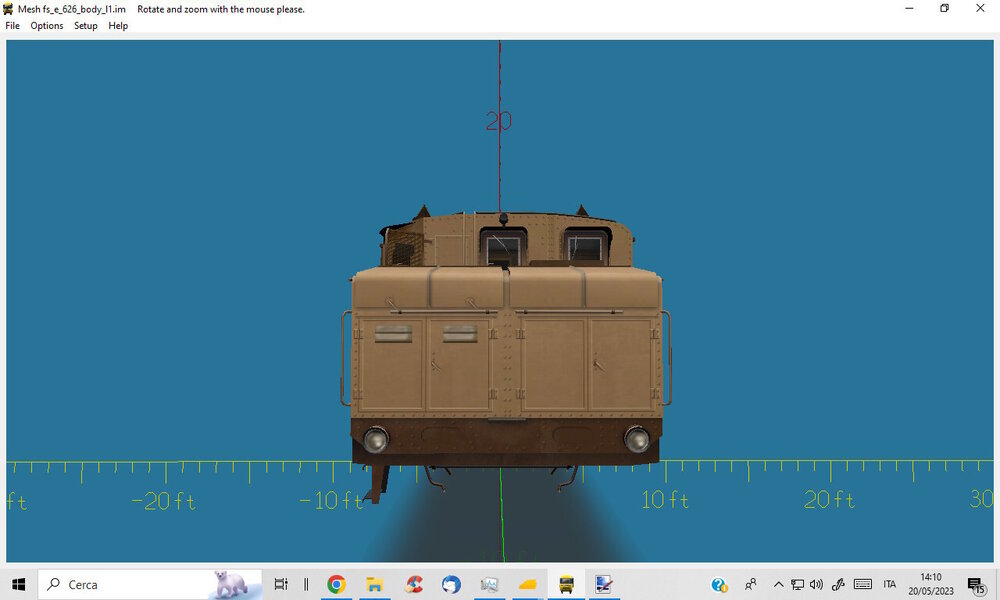Open the yellow wedge app in taskbar

pos(527,584)
